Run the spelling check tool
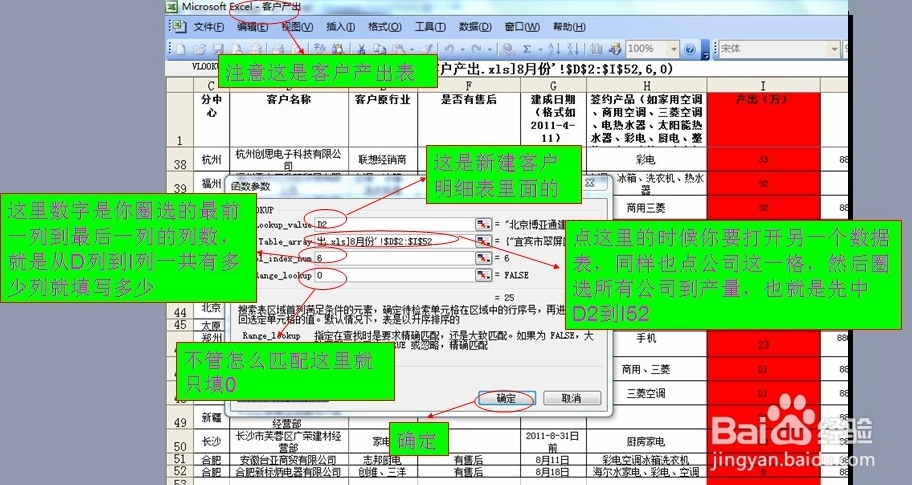This screenshot has height=485, width=912. 319,49
